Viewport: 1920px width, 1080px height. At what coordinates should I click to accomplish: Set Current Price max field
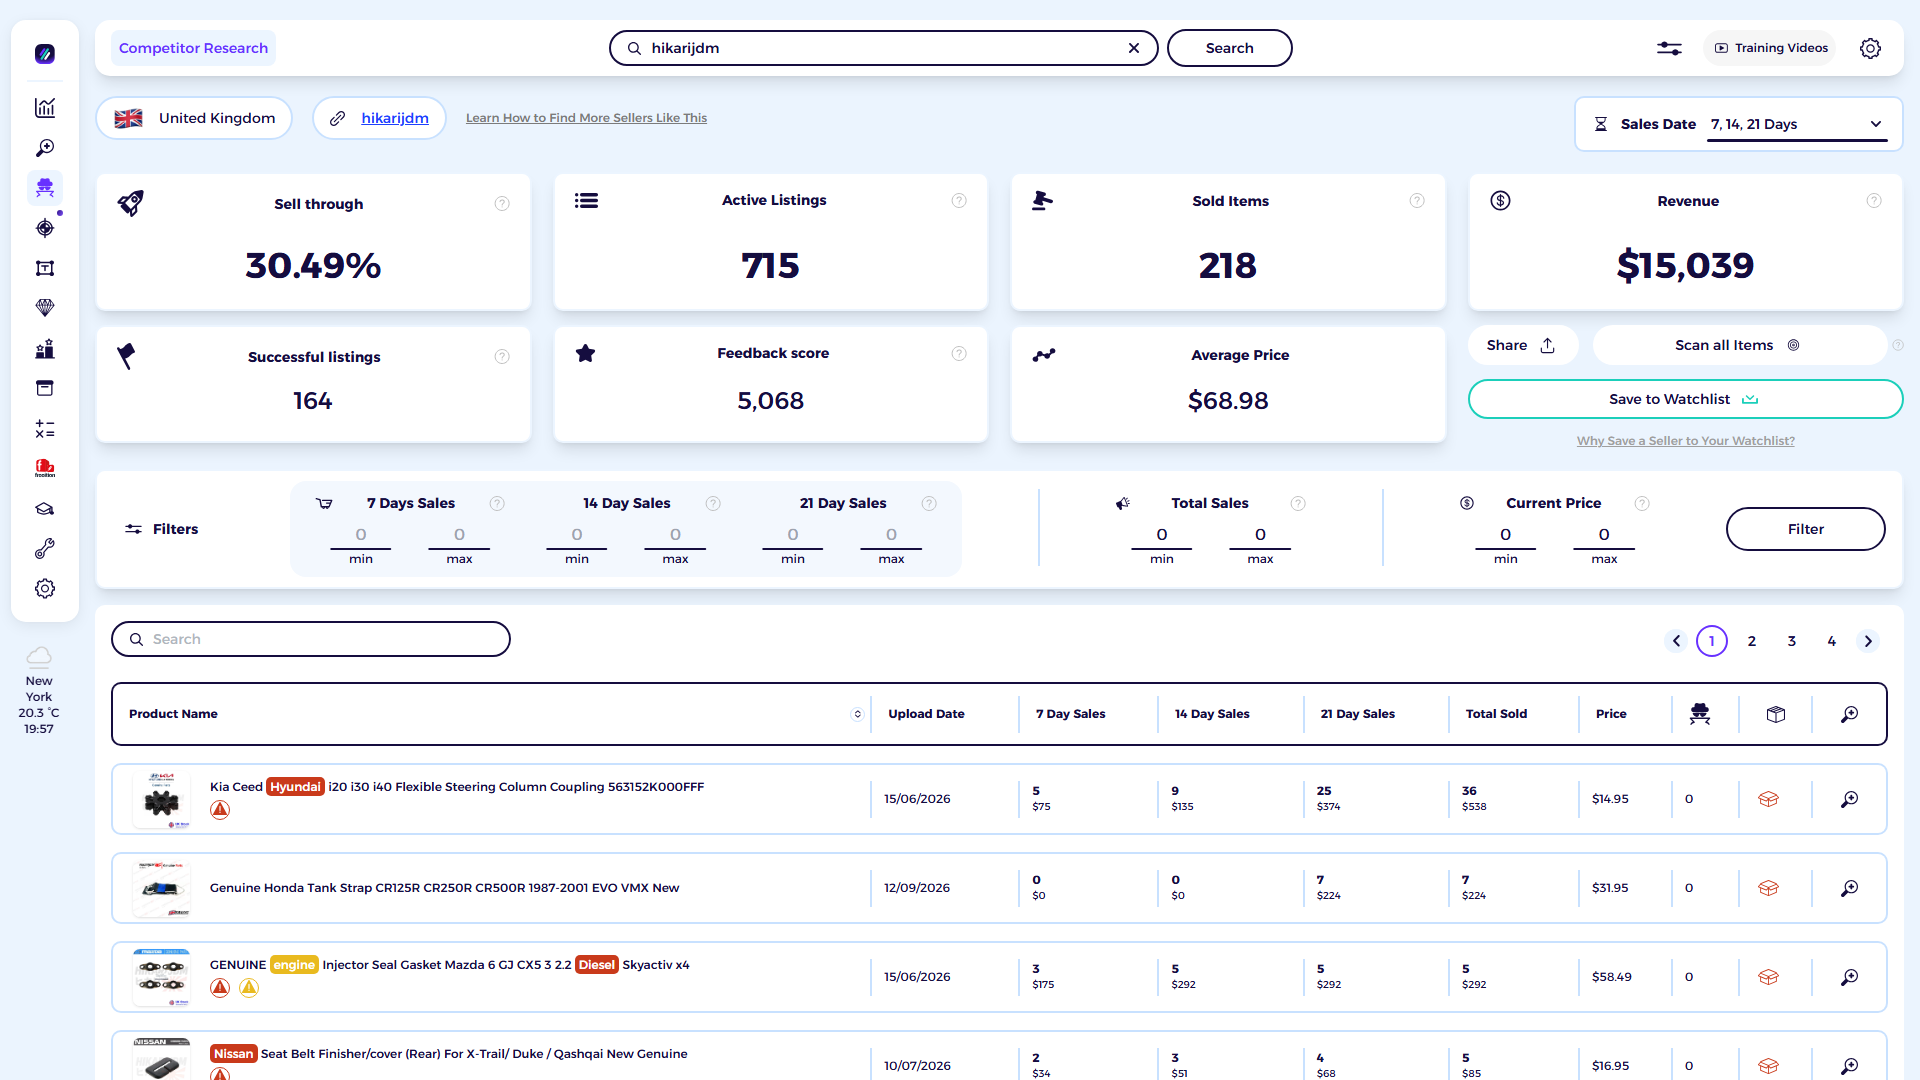coord(1604,536)
